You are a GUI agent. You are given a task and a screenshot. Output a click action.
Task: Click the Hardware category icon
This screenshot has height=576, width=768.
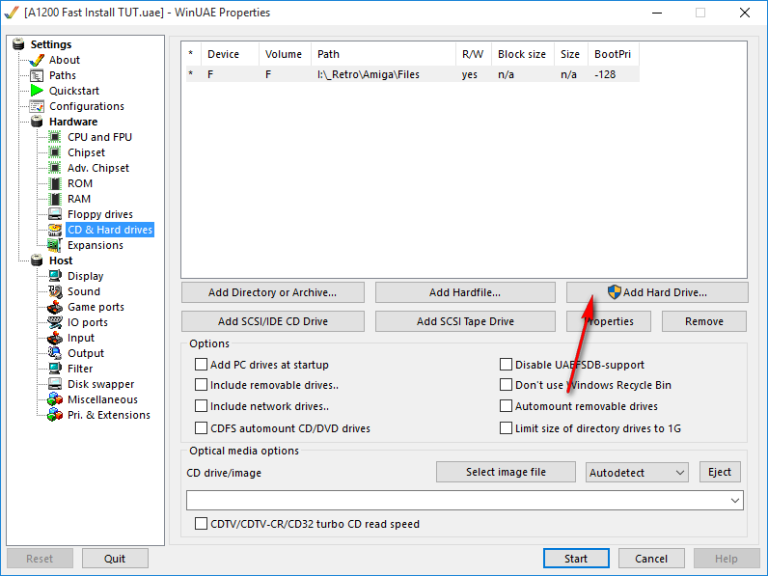click(37, 121)
